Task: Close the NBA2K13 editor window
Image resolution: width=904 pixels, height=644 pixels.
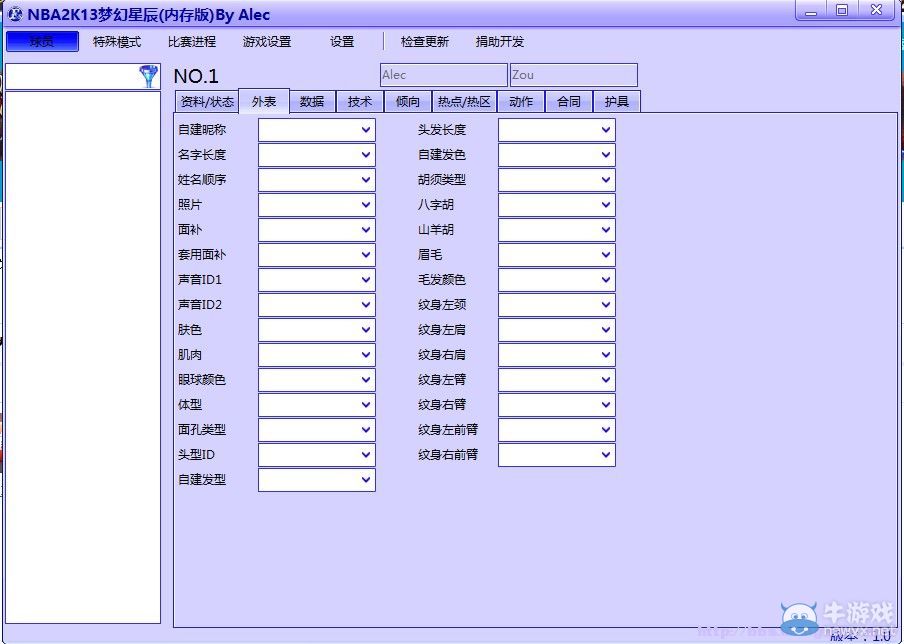Action: tap(876, 10)
